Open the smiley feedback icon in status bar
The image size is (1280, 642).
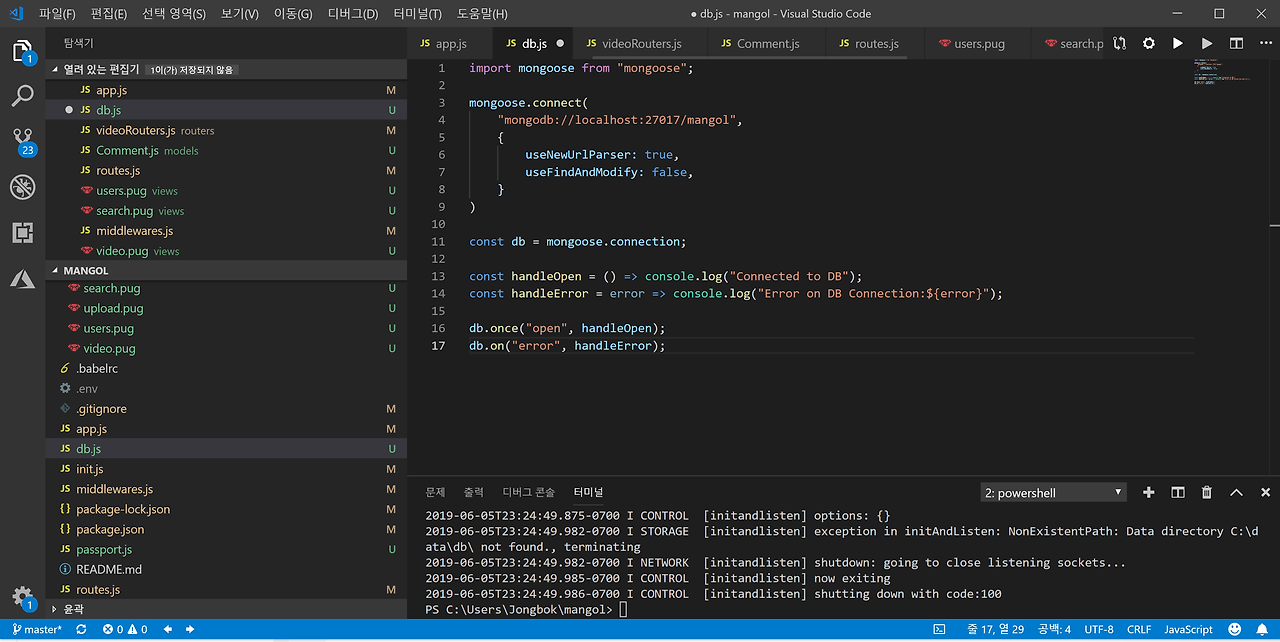click(x=1235, y=629)
